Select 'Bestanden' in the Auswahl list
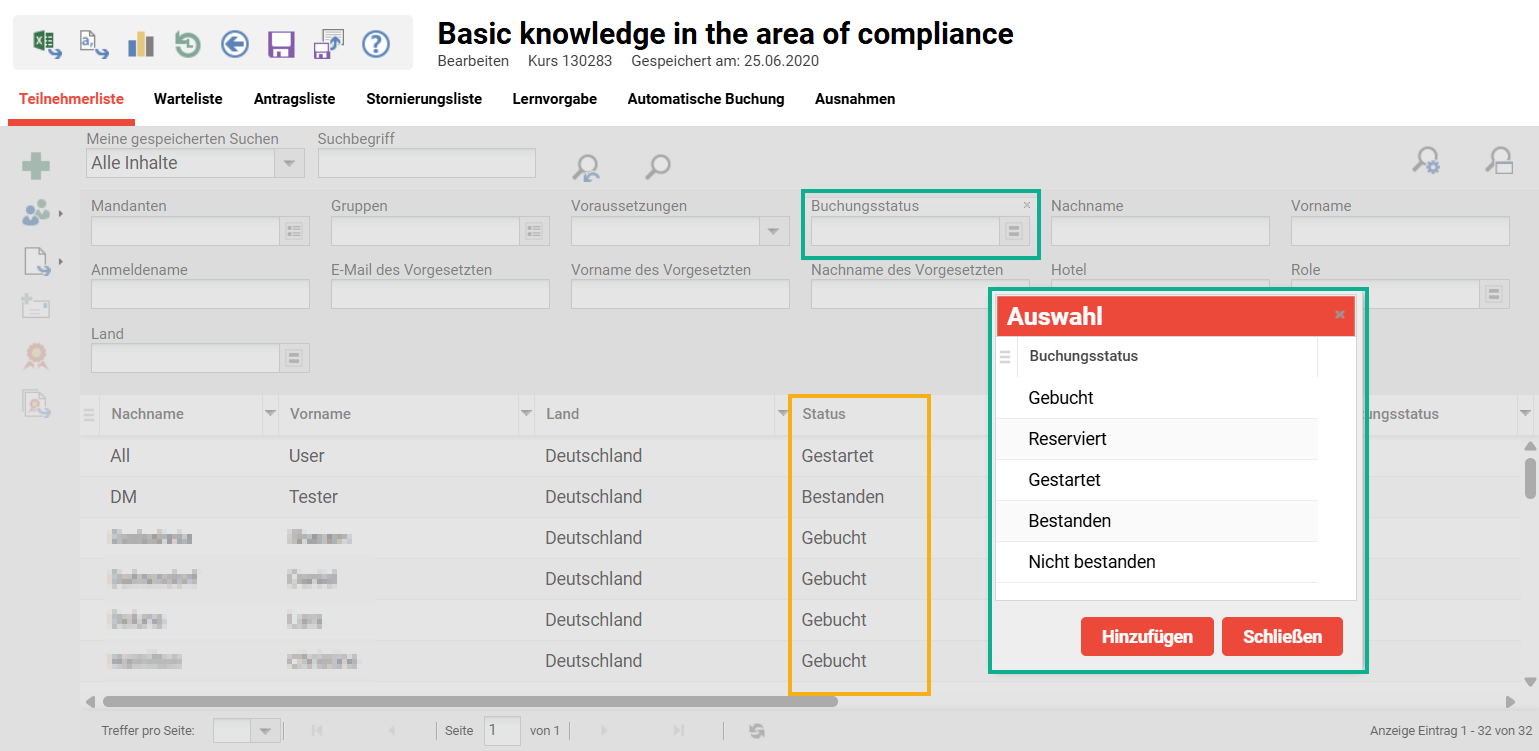 pos(1069,521)
